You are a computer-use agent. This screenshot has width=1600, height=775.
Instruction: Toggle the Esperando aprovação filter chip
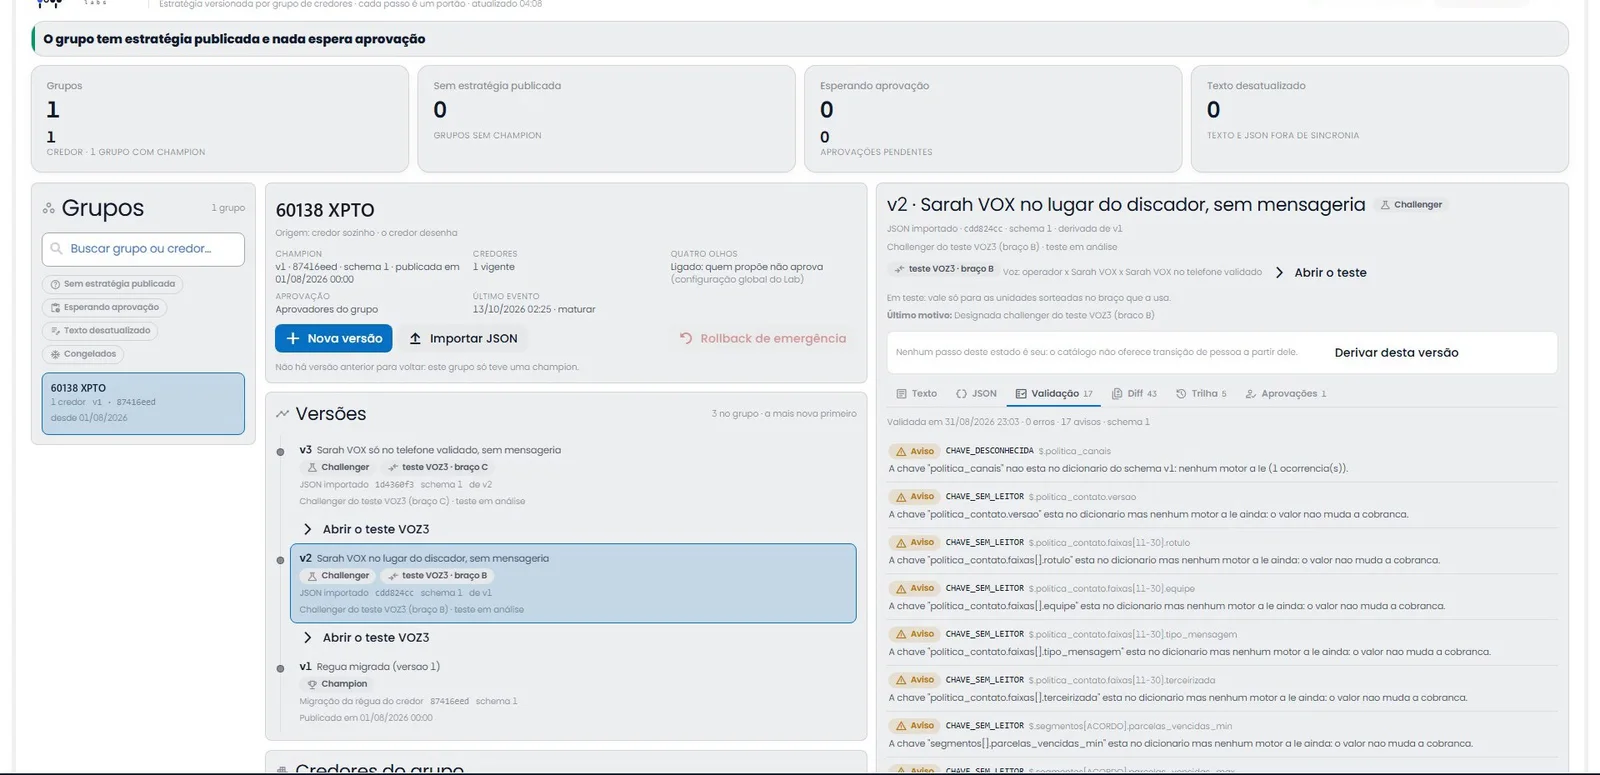(x=104, y=307)
